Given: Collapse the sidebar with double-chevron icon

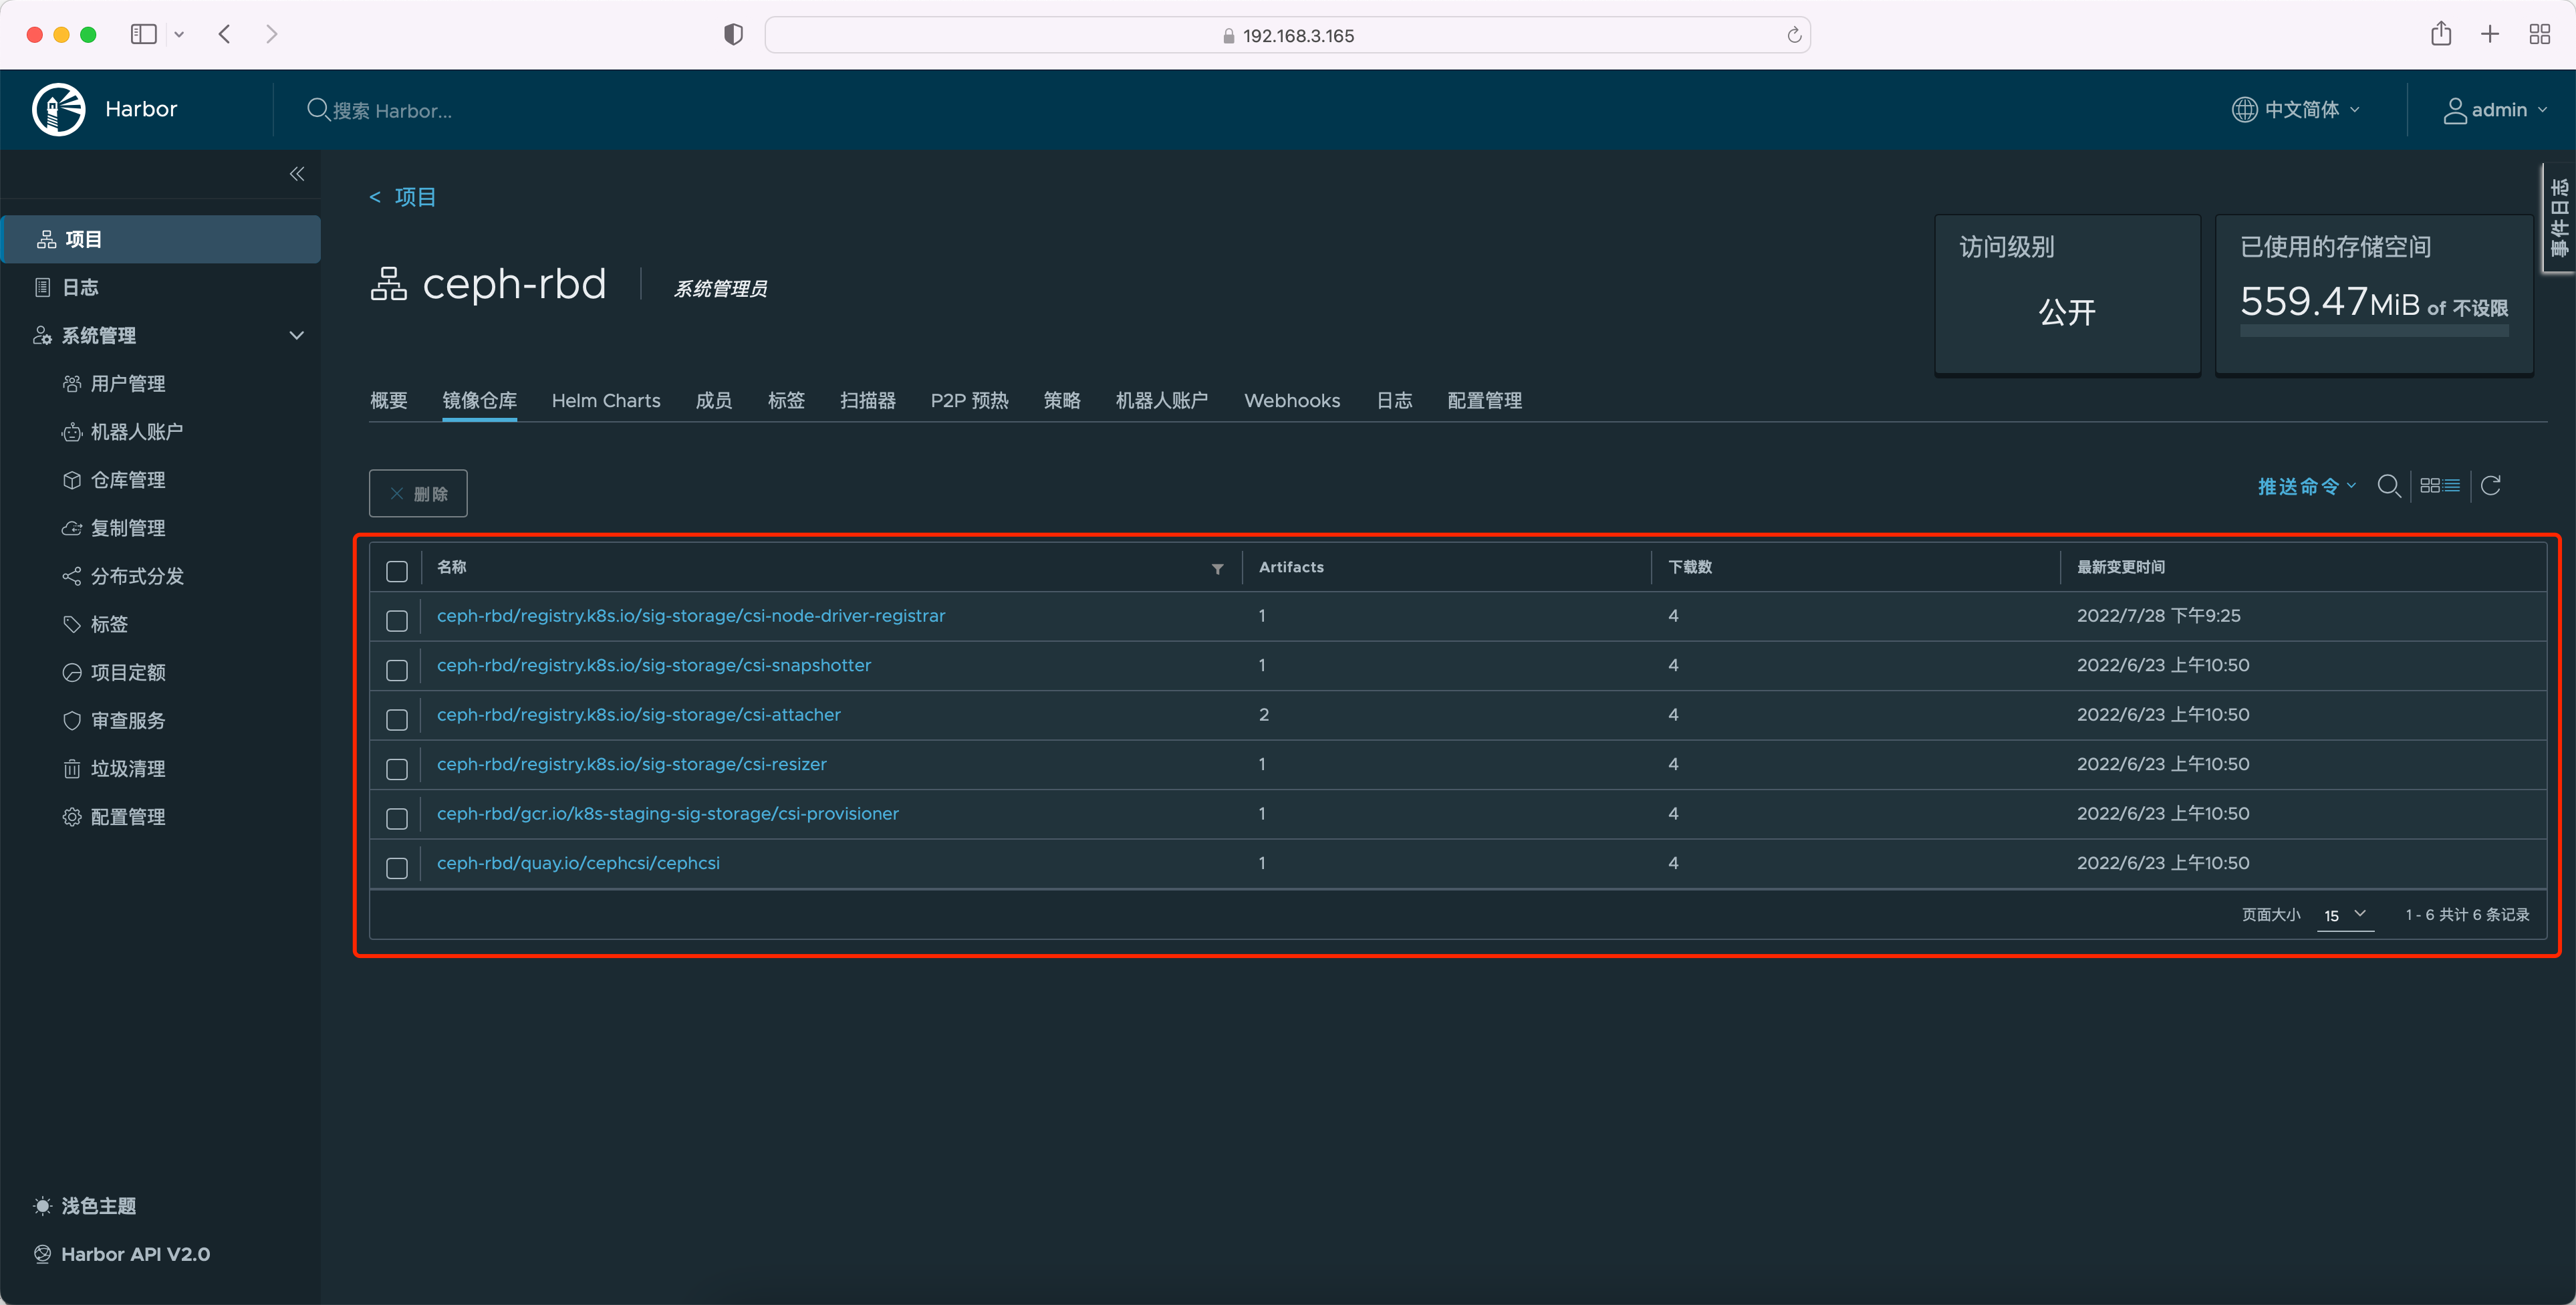Looking at the screenshot, I should [297, 174].
